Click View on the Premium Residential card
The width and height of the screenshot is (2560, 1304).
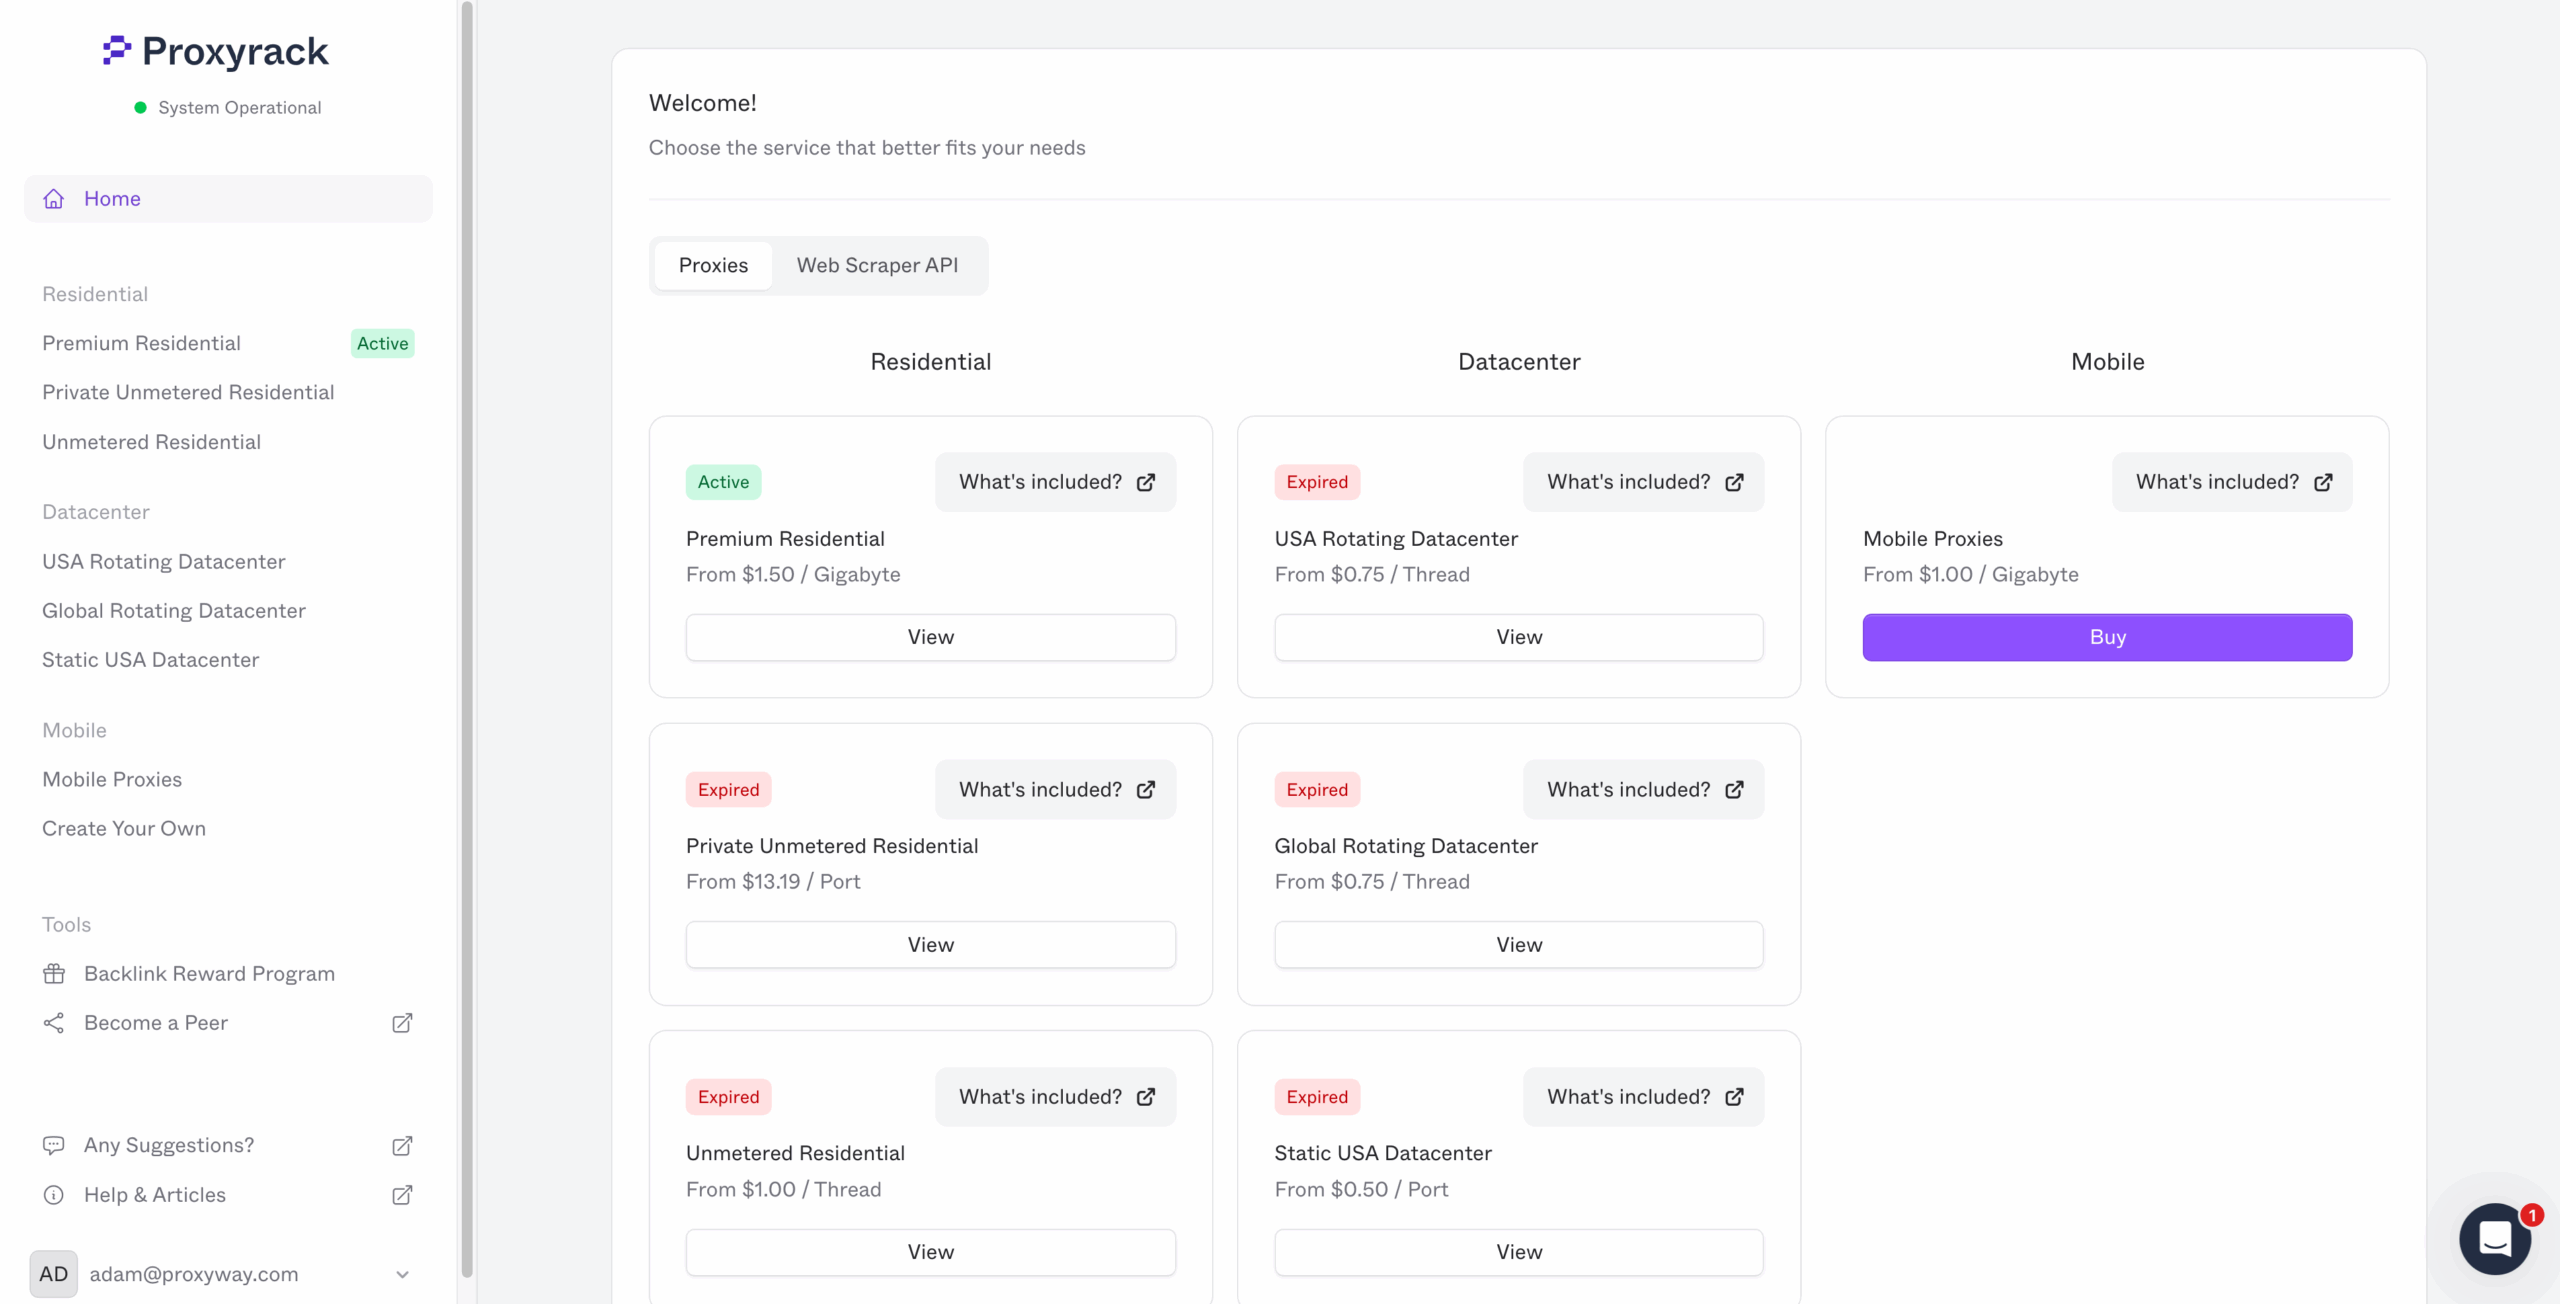(x=929, y=637)
